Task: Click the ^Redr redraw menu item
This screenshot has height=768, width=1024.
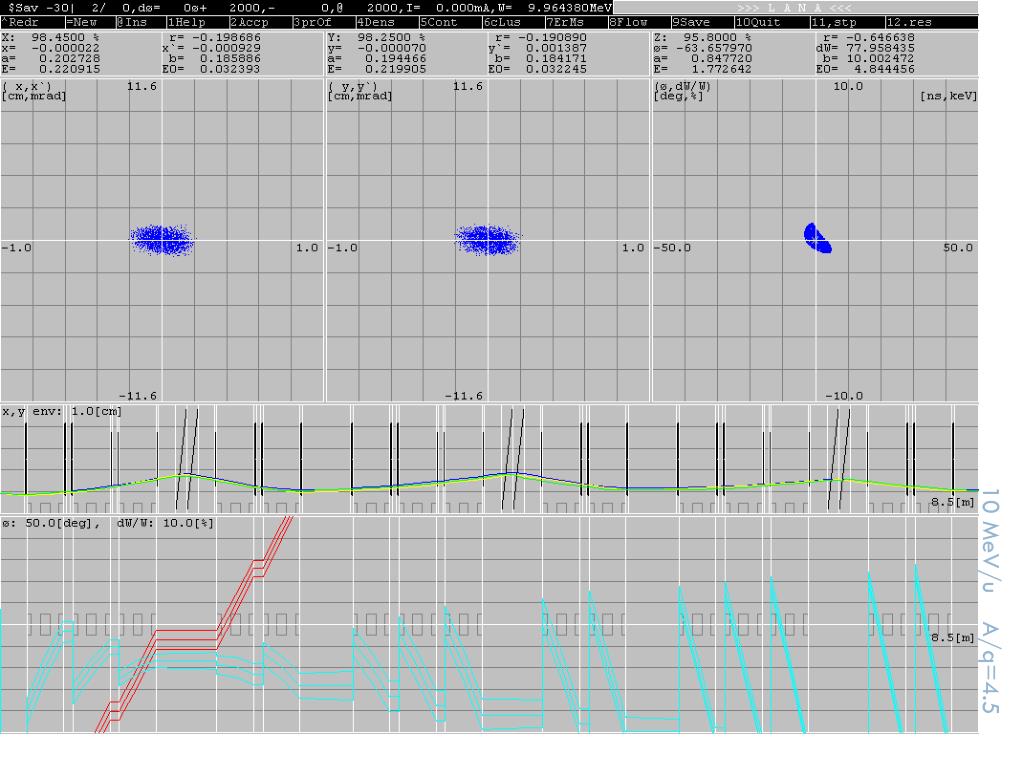Action: click(21, 22)
